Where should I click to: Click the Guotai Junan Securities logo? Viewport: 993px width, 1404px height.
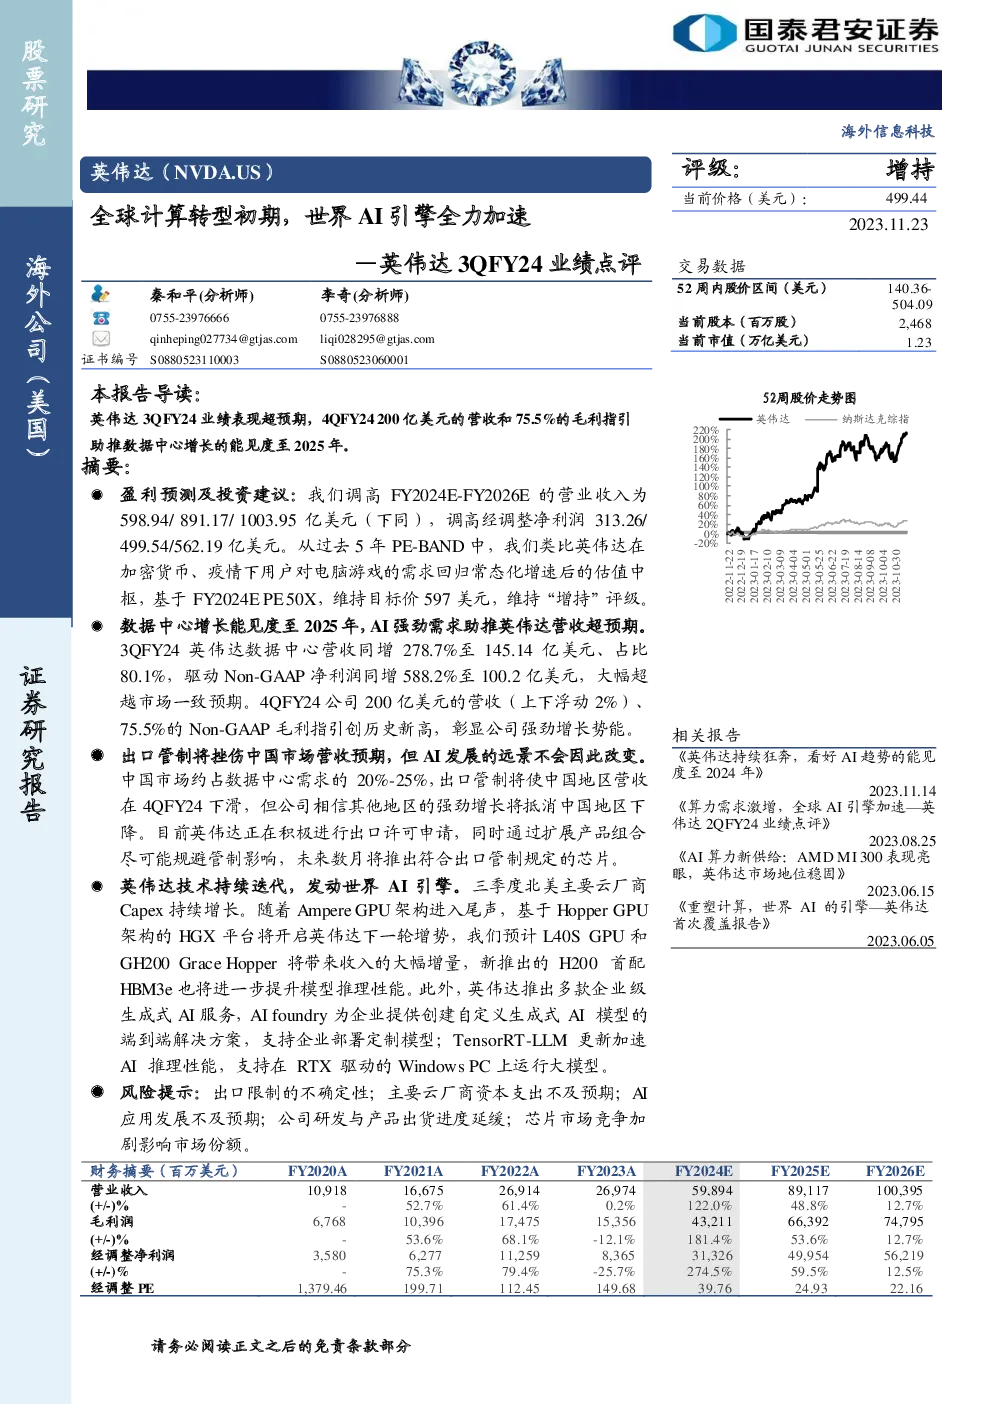805,33
